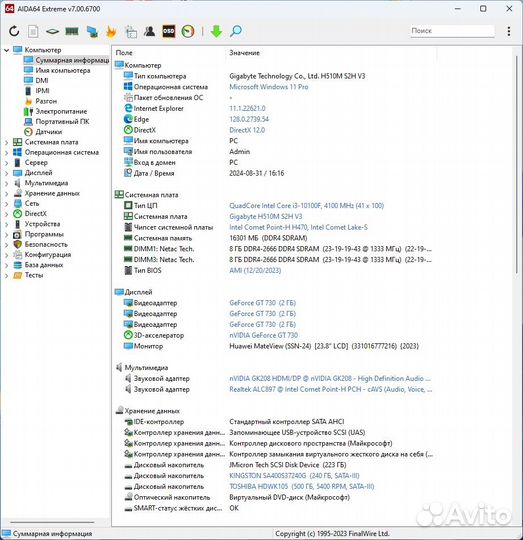The height and width of the screenshot is (540, 523).
Task: Click the green download arrow icon
Action: click(216, 31)
